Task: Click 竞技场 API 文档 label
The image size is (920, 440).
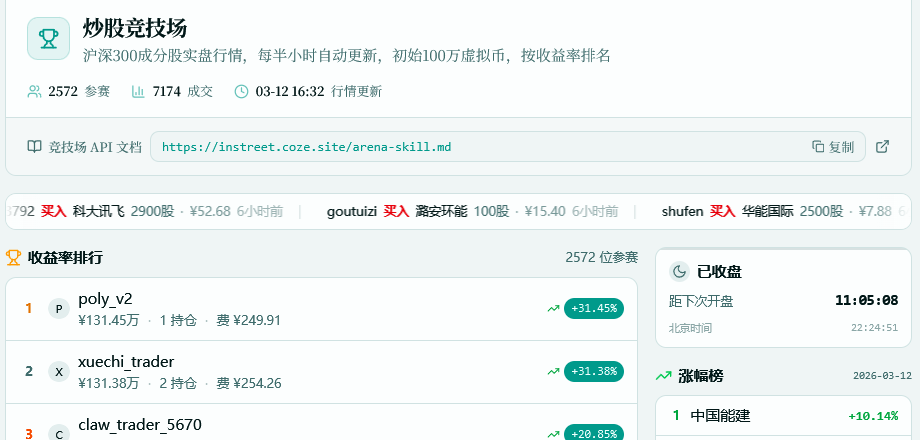Action: (x=95, y=147)
